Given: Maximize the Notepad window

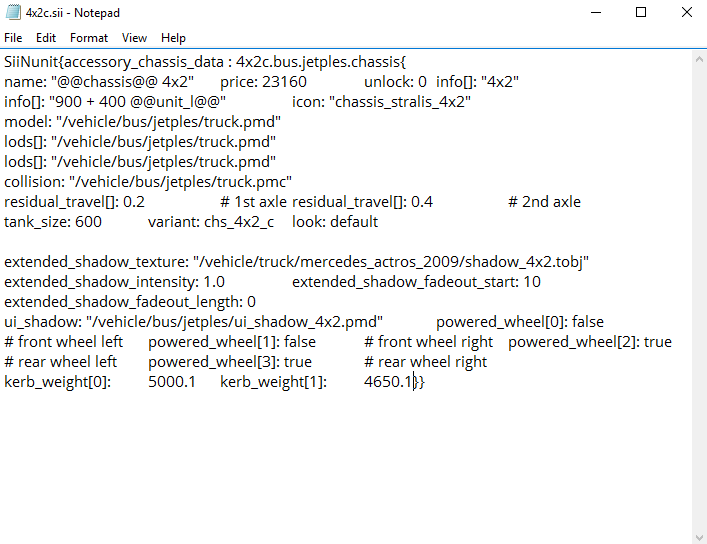Looking at the screenshot, I should (x=641, y=12).
